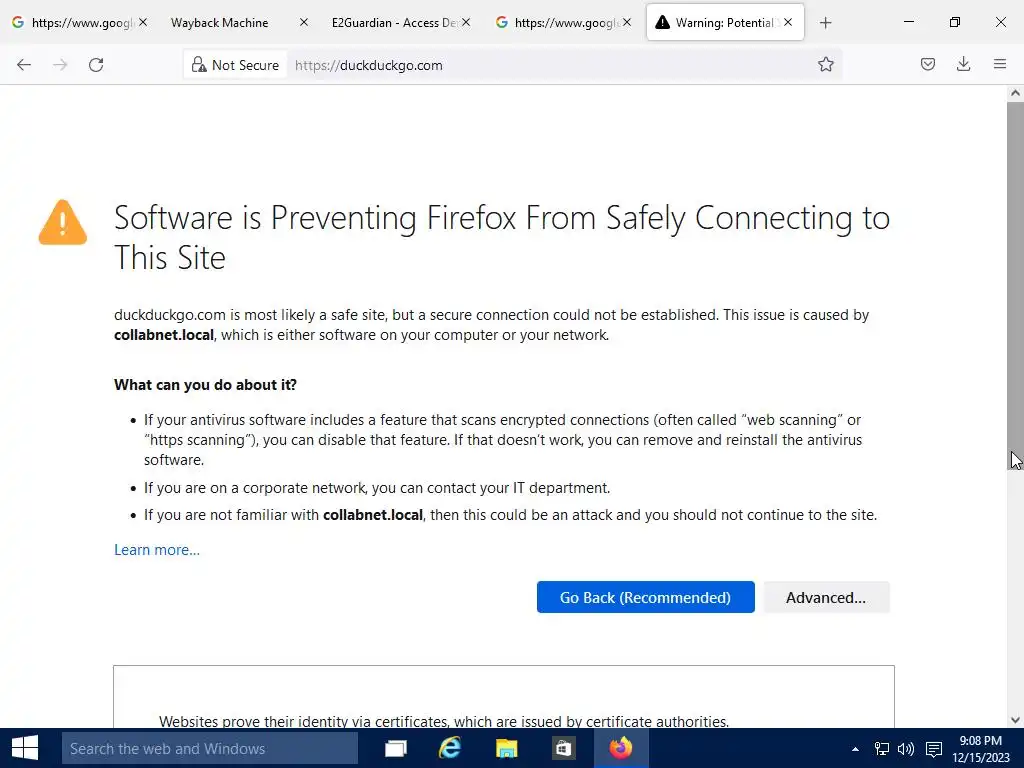The image size is (1024, 768).
Task: Open Task View on the taskbar
Action: [396, 748]
